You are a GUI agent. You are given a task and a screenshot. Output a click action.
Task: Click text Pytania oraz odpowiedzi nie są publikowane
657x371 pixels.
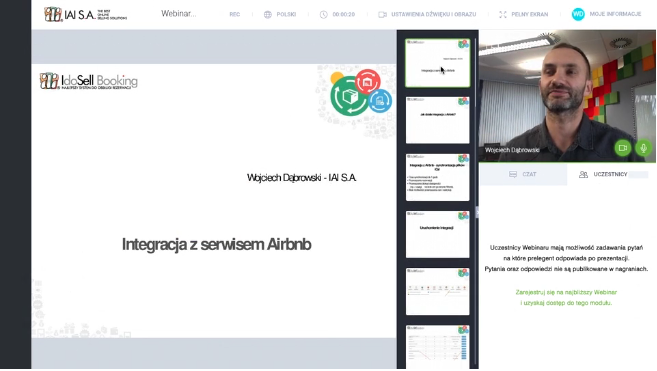pyautogui.click(x=566, y=269)
